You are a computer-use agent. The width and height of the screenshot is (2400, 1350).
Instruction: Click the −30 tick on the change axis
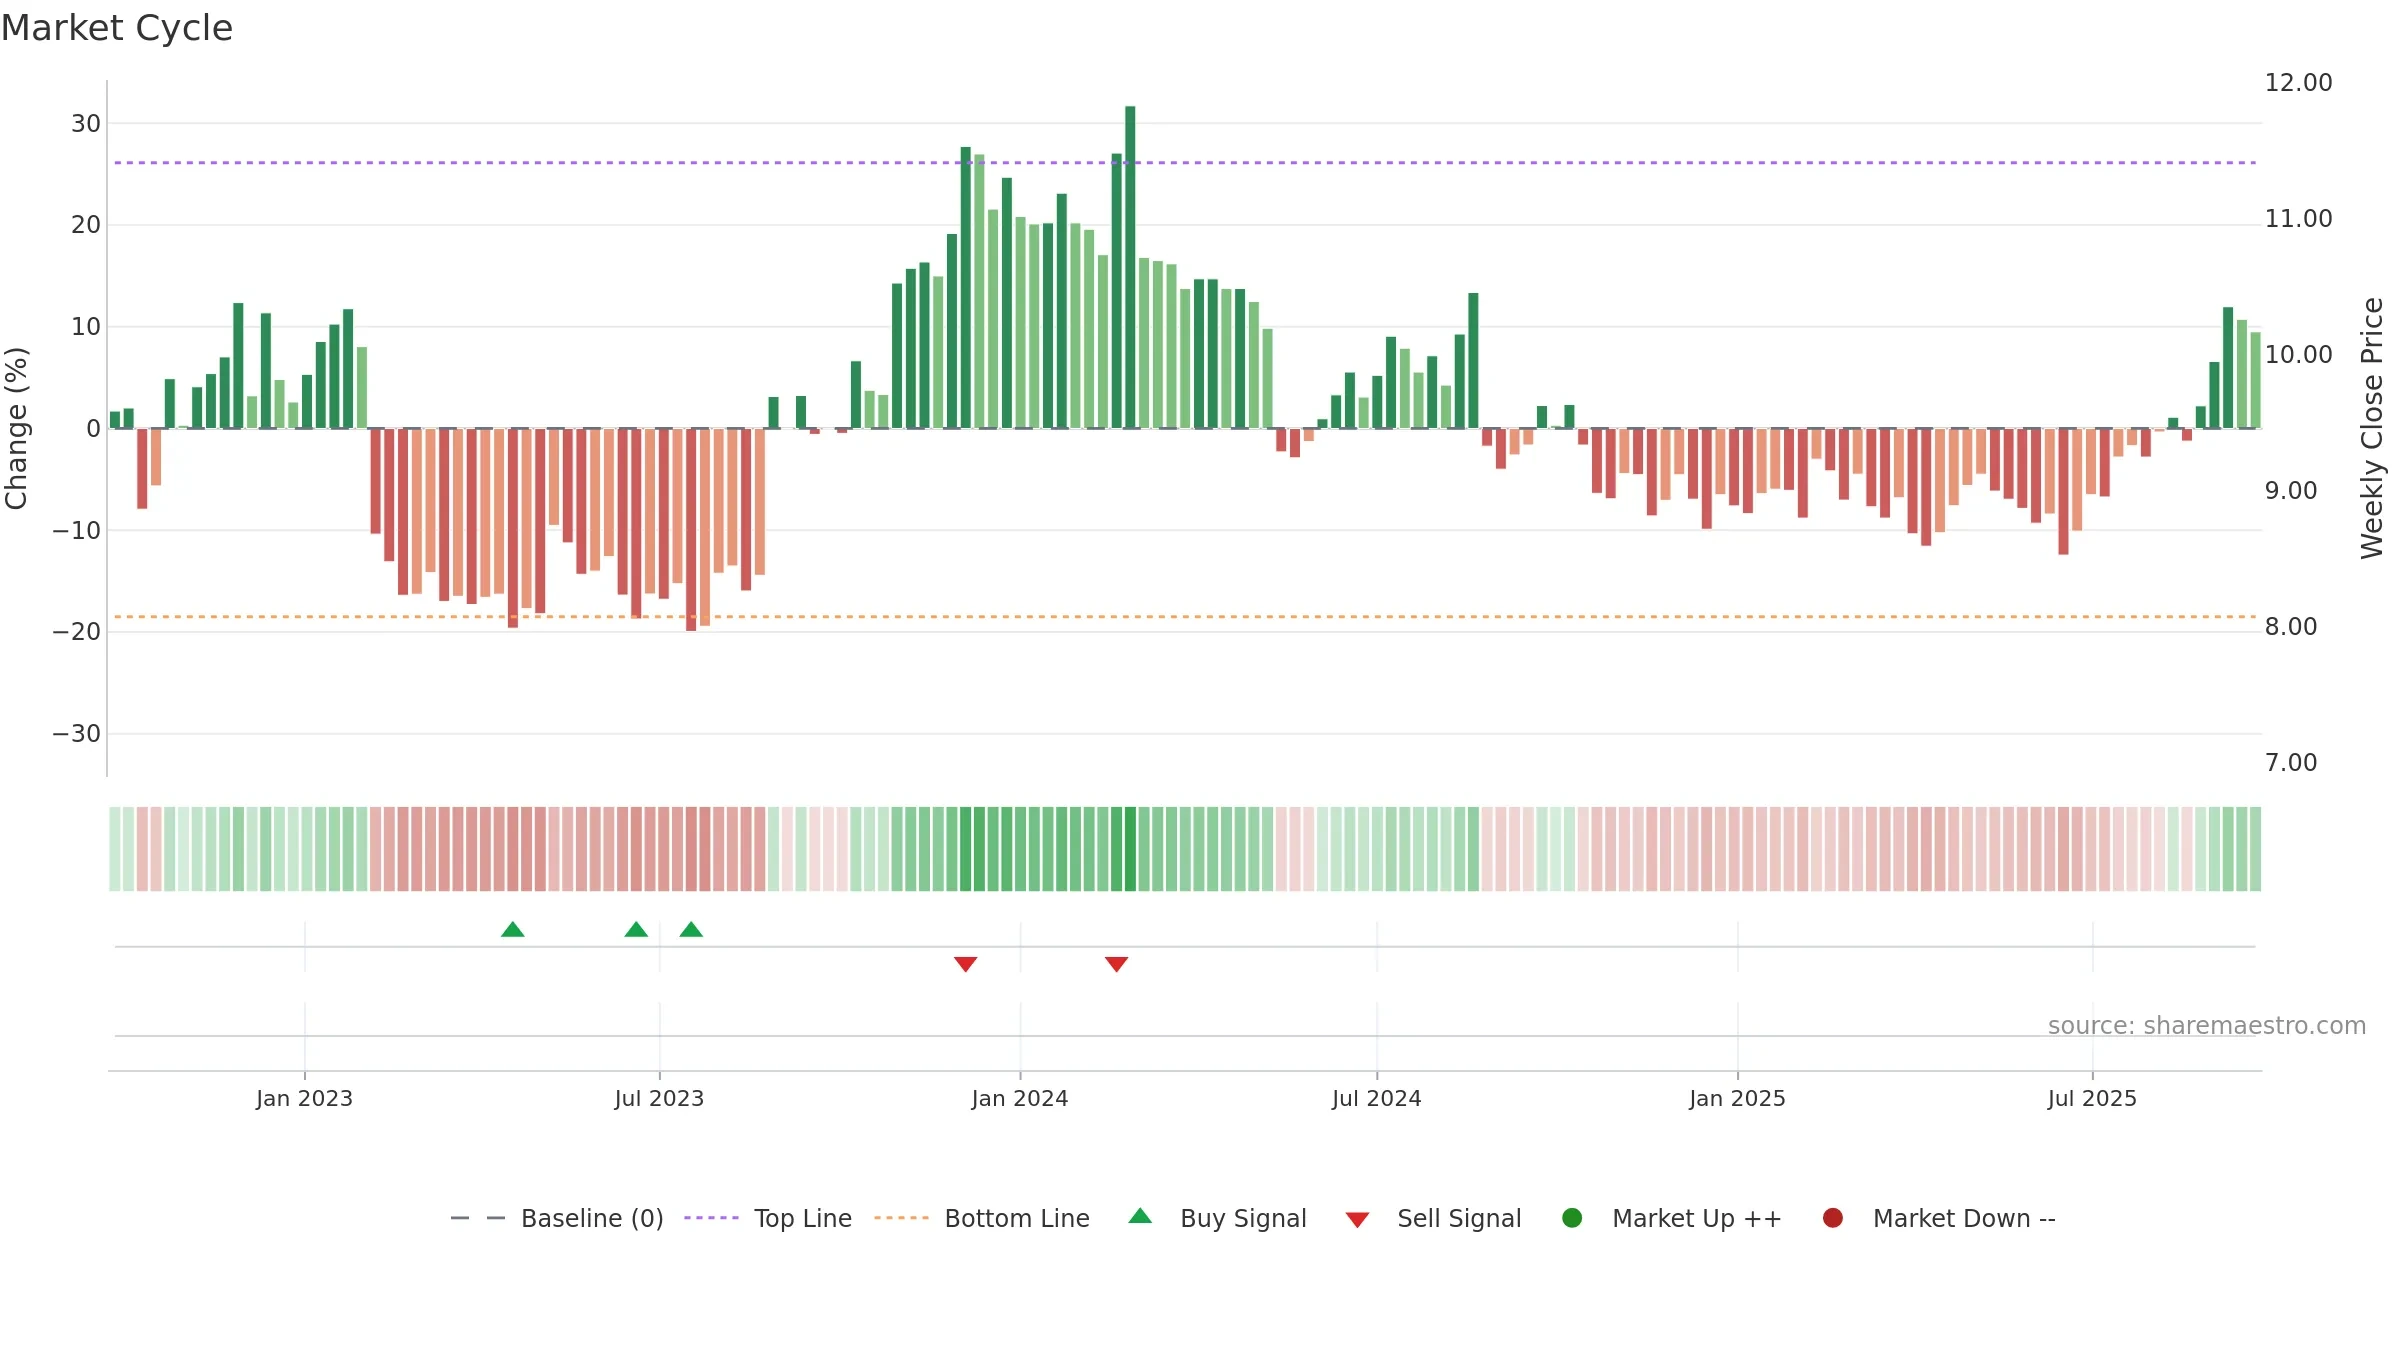tap(77, 734)
